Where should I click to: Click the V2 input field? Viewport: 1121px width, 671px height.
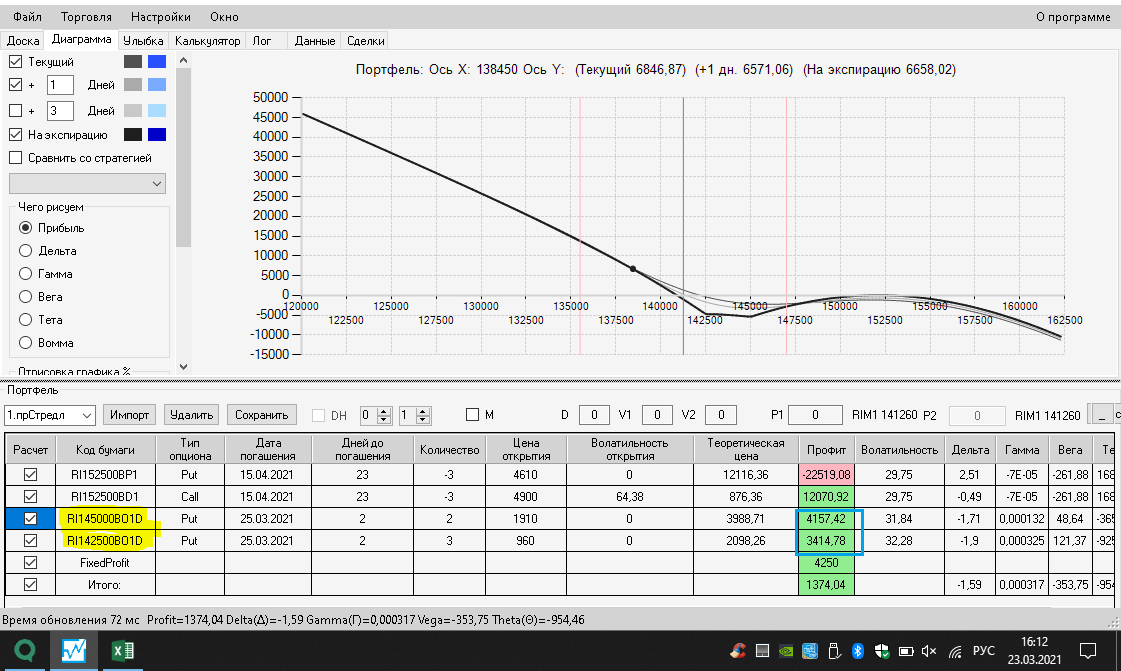721,414
